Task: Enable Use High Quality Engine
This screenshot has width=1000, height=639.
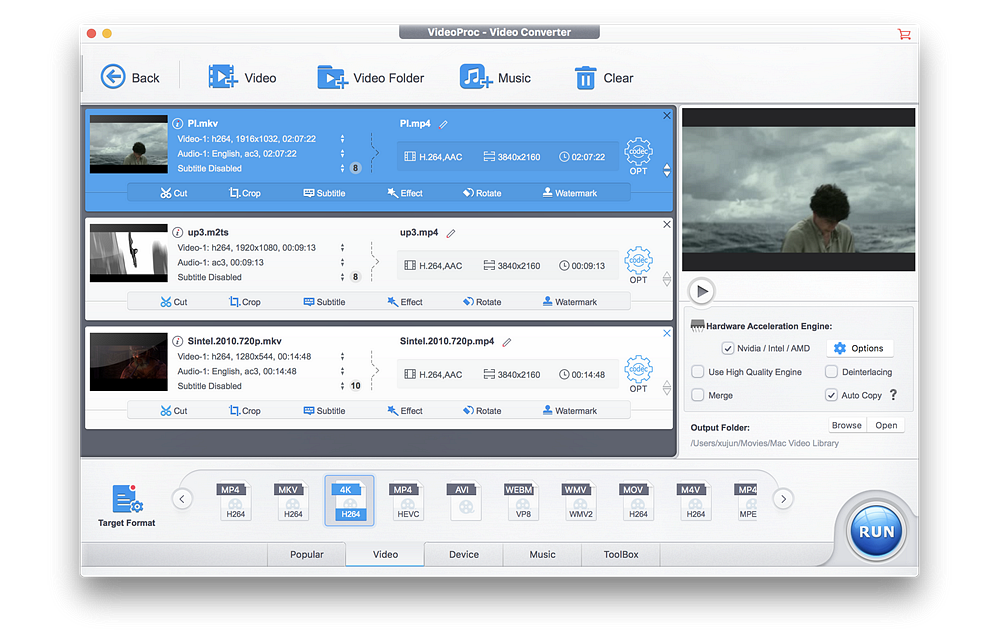Action: tap(698, 372)
